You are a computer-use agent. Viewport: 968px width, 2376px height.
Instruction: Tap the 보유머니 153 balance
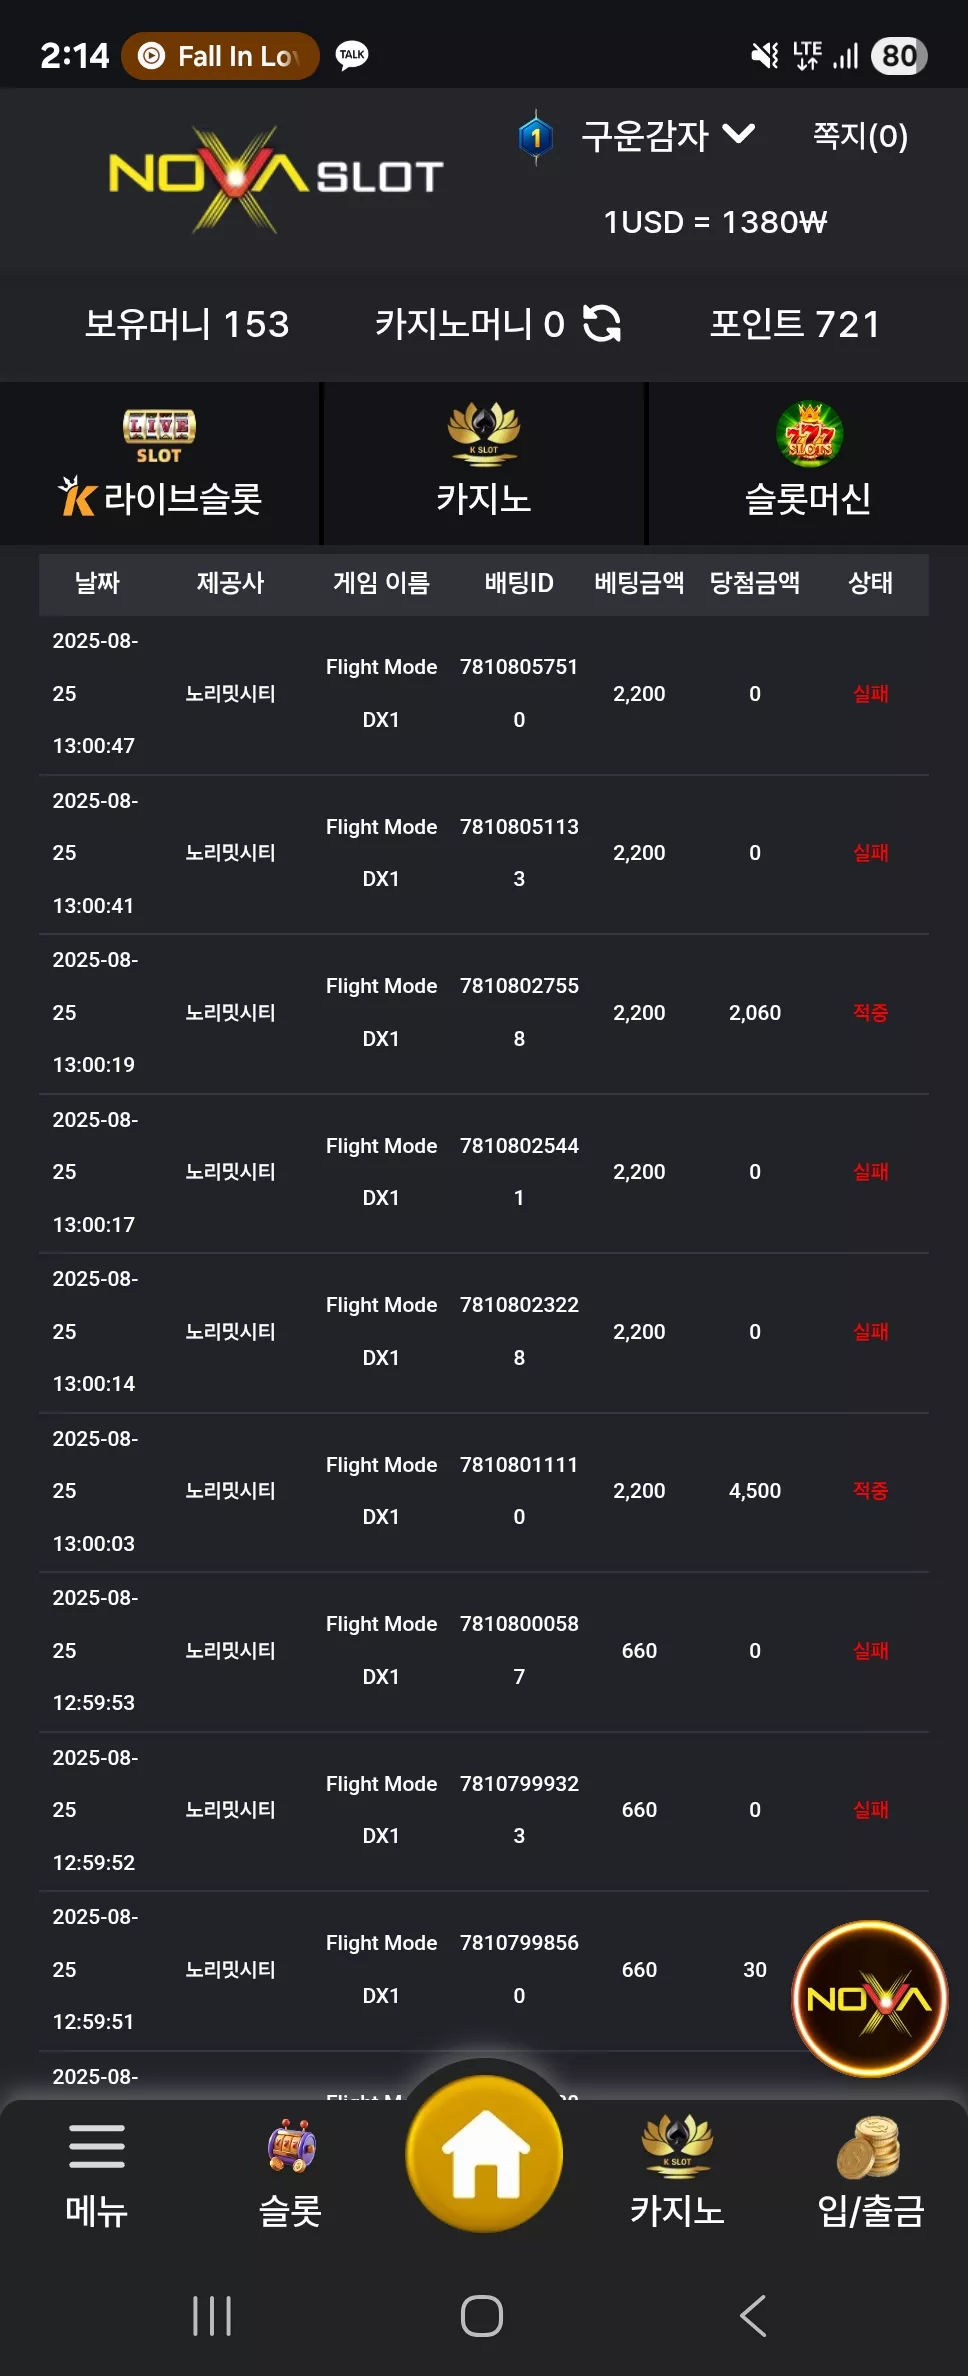[x=187, y=323]
